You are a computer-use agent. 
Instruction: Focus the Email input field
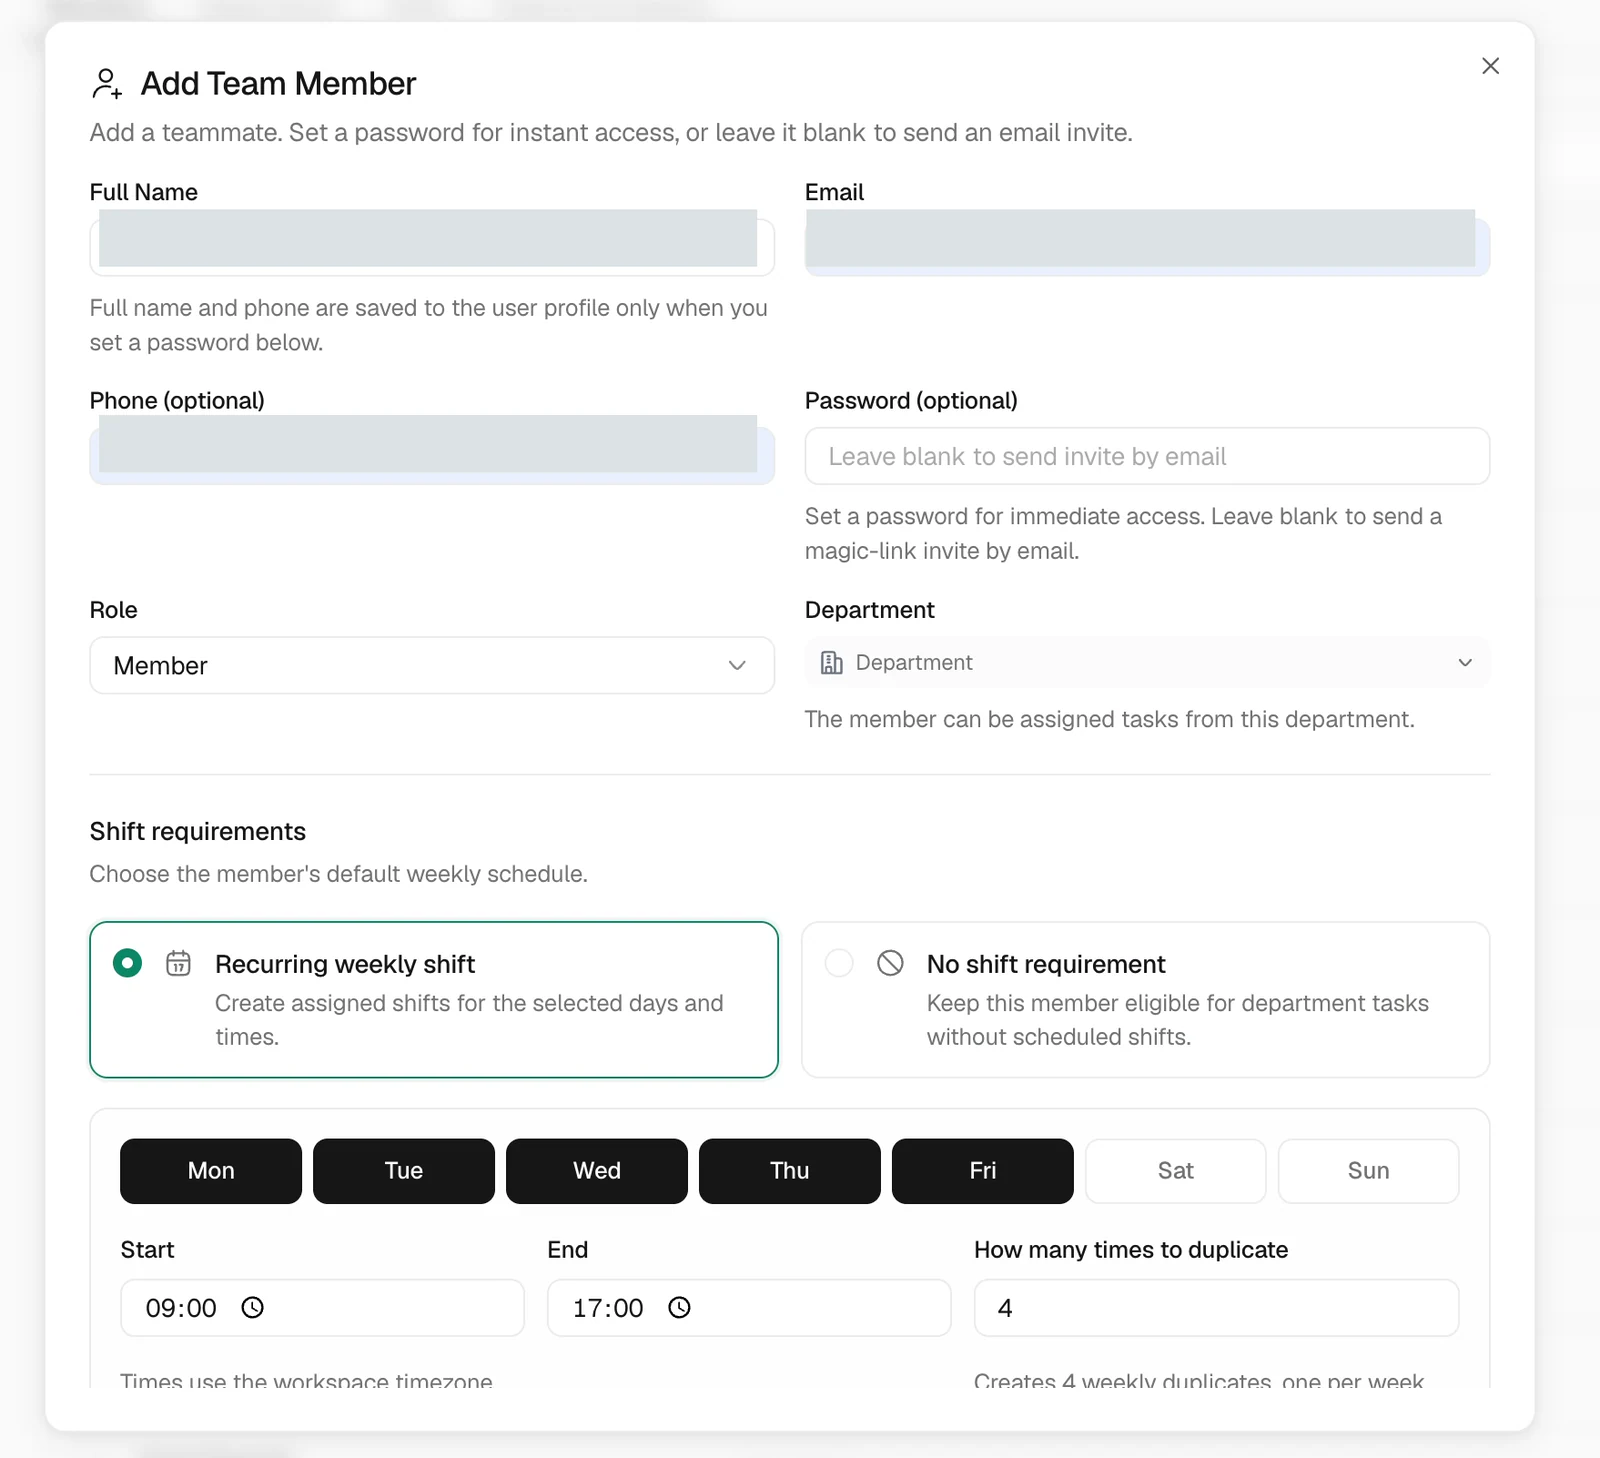point(1147,246)
